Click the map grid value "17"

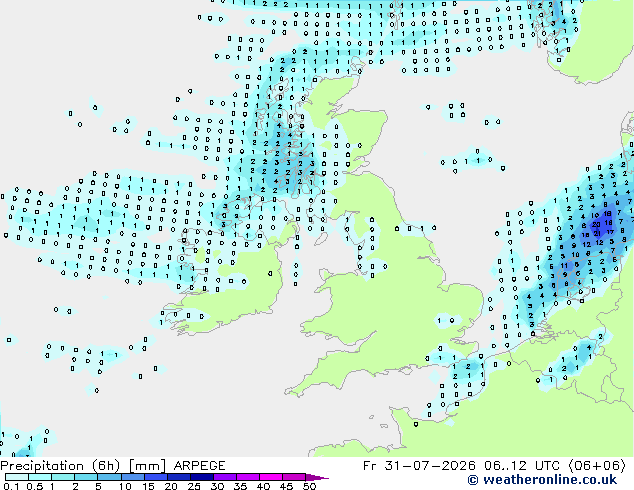(x=610, y=232)
